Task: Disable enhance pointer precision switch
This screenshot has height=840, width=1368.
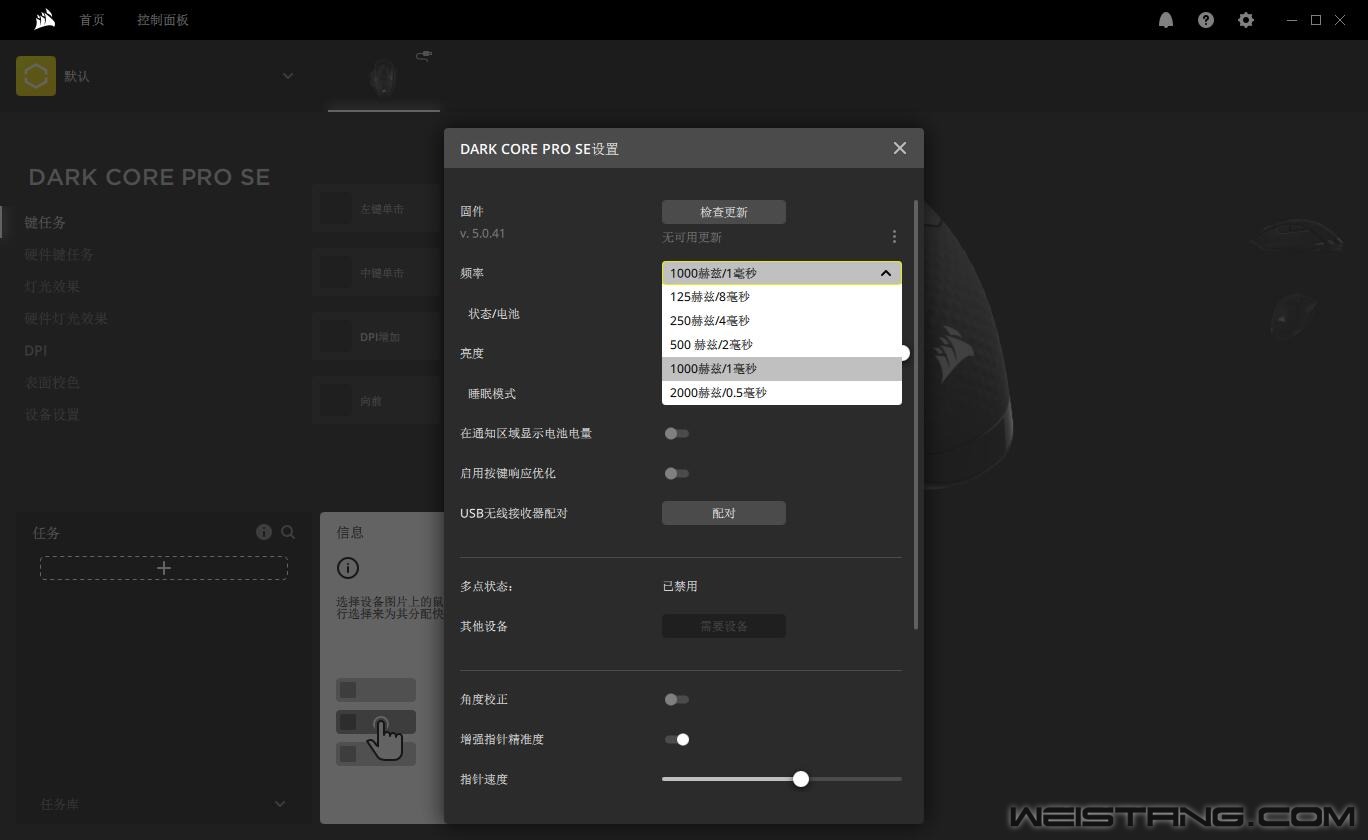Action: (677, 739)
